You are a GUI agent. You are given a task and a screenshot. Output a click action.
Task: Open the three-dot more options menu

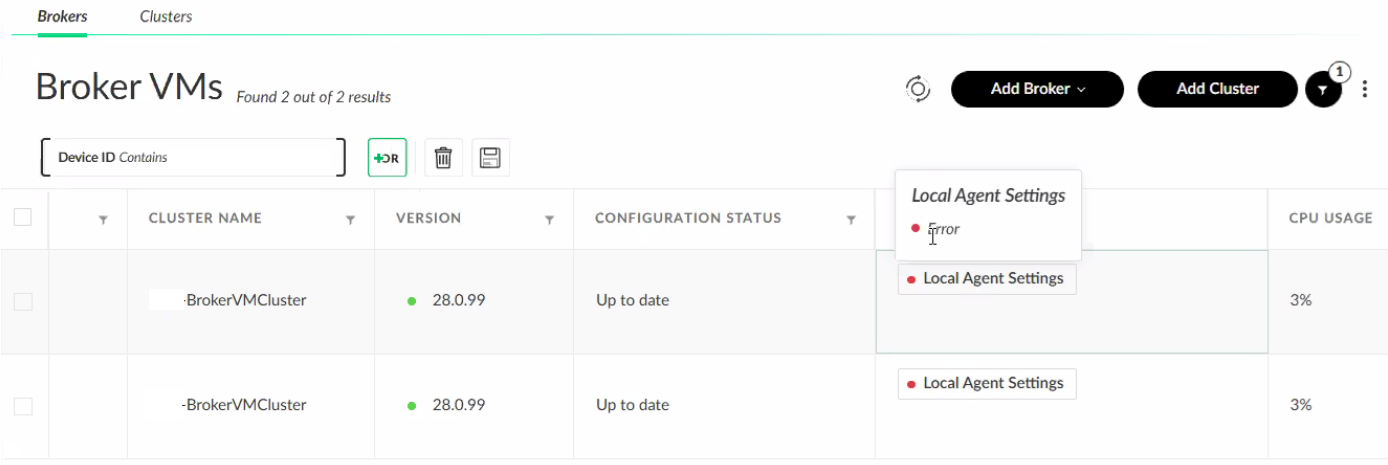[x=1365, y=90]
